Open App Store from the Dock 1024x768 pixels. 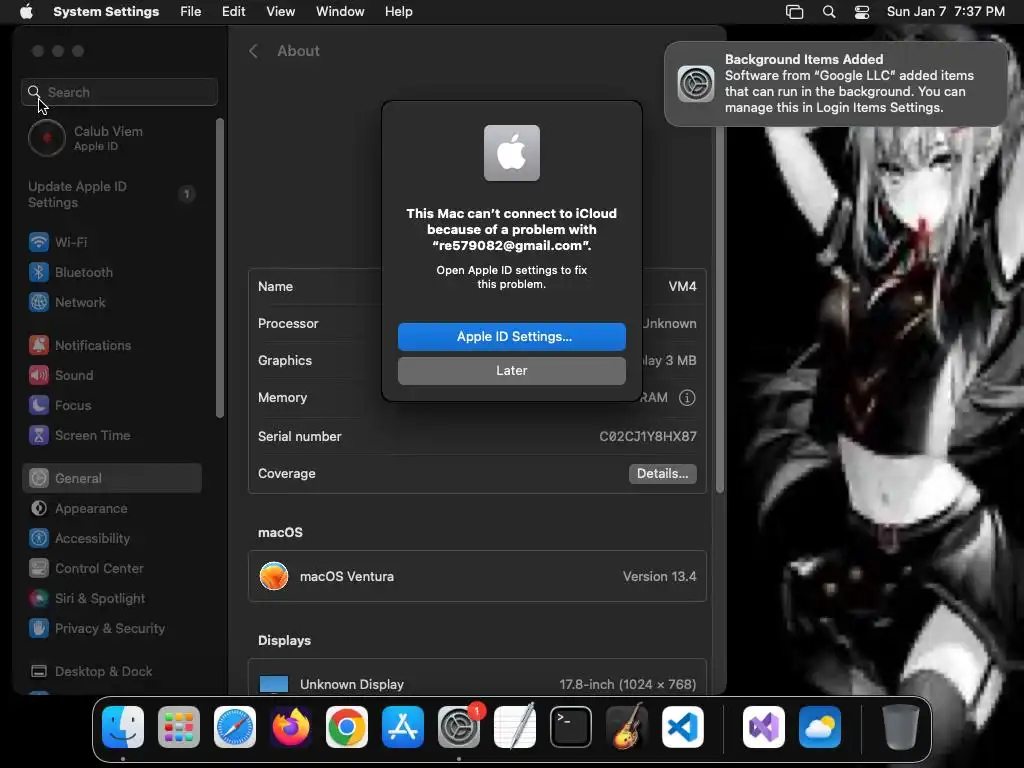tap(403, 727)
